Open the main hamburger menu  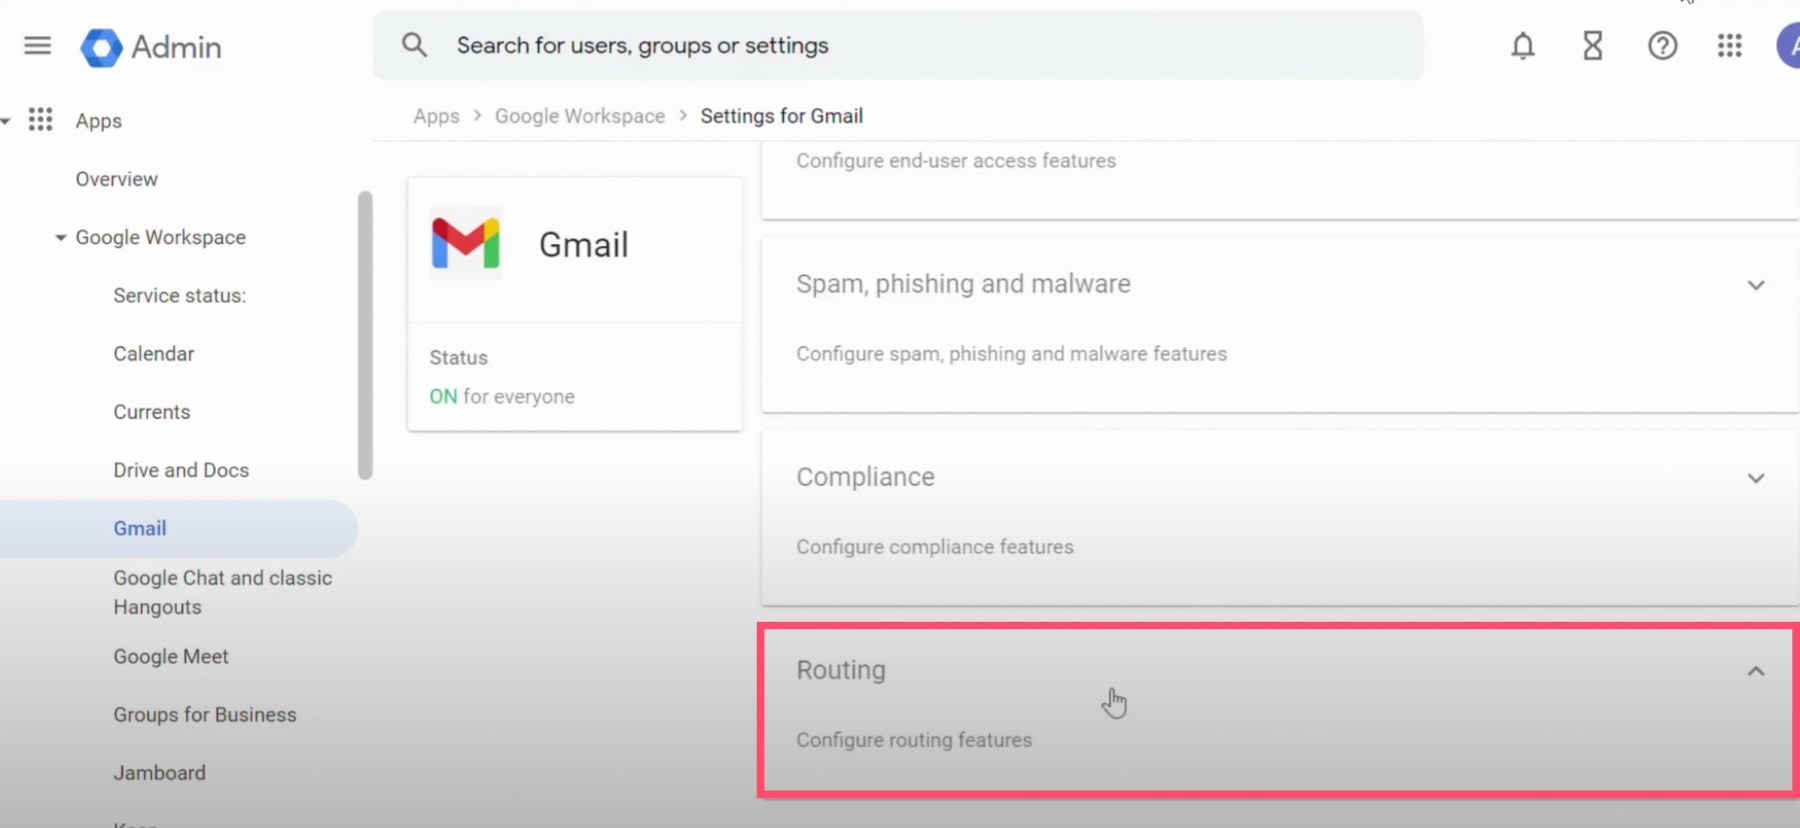(37, 46)
